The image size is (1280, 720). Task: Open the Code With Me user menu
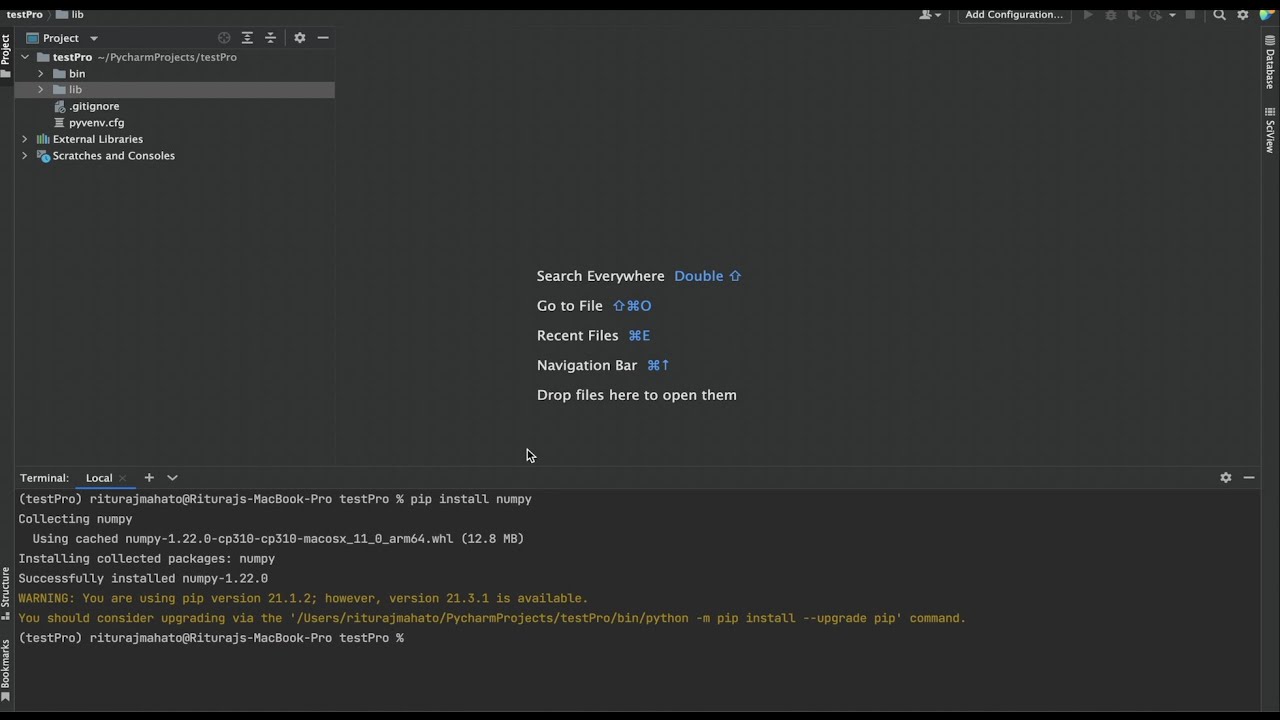point(929,15)
